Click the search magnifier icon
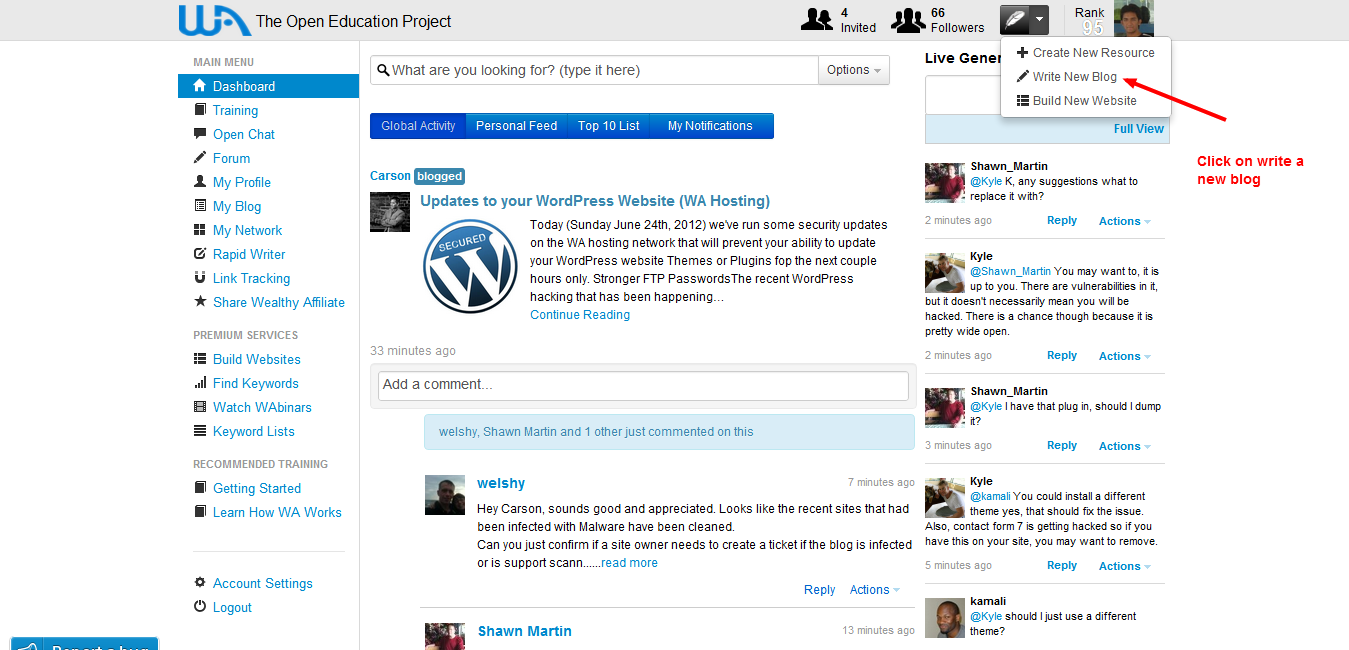The width and height of the screenshot is (1349, 650). 383,70
